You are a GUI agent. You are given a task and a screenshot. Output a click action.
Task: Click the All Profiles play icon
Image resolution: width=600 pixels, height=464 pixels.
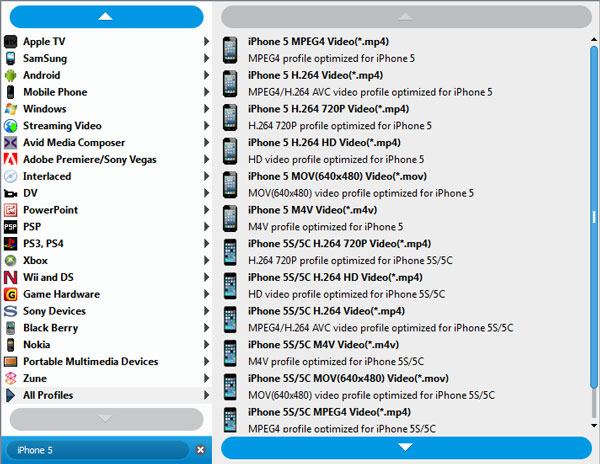click(10, 395)
